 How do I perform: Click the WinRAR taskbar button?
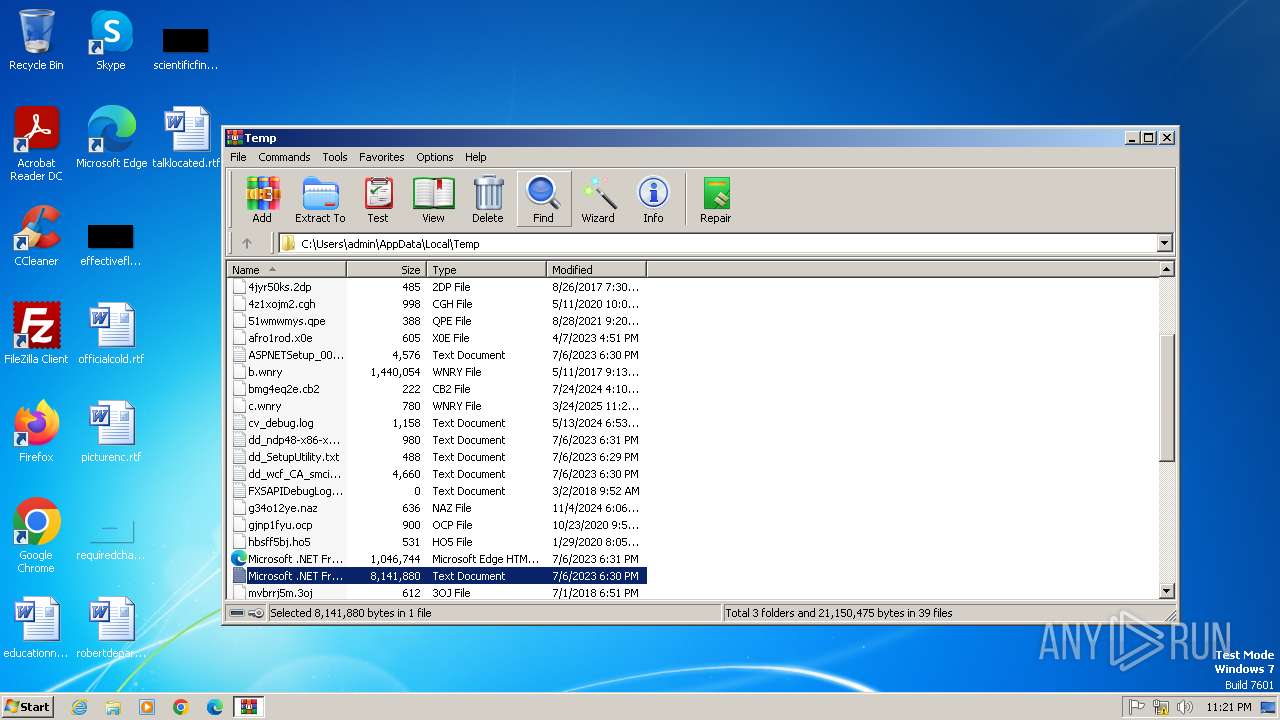click(x=249, y=707)
